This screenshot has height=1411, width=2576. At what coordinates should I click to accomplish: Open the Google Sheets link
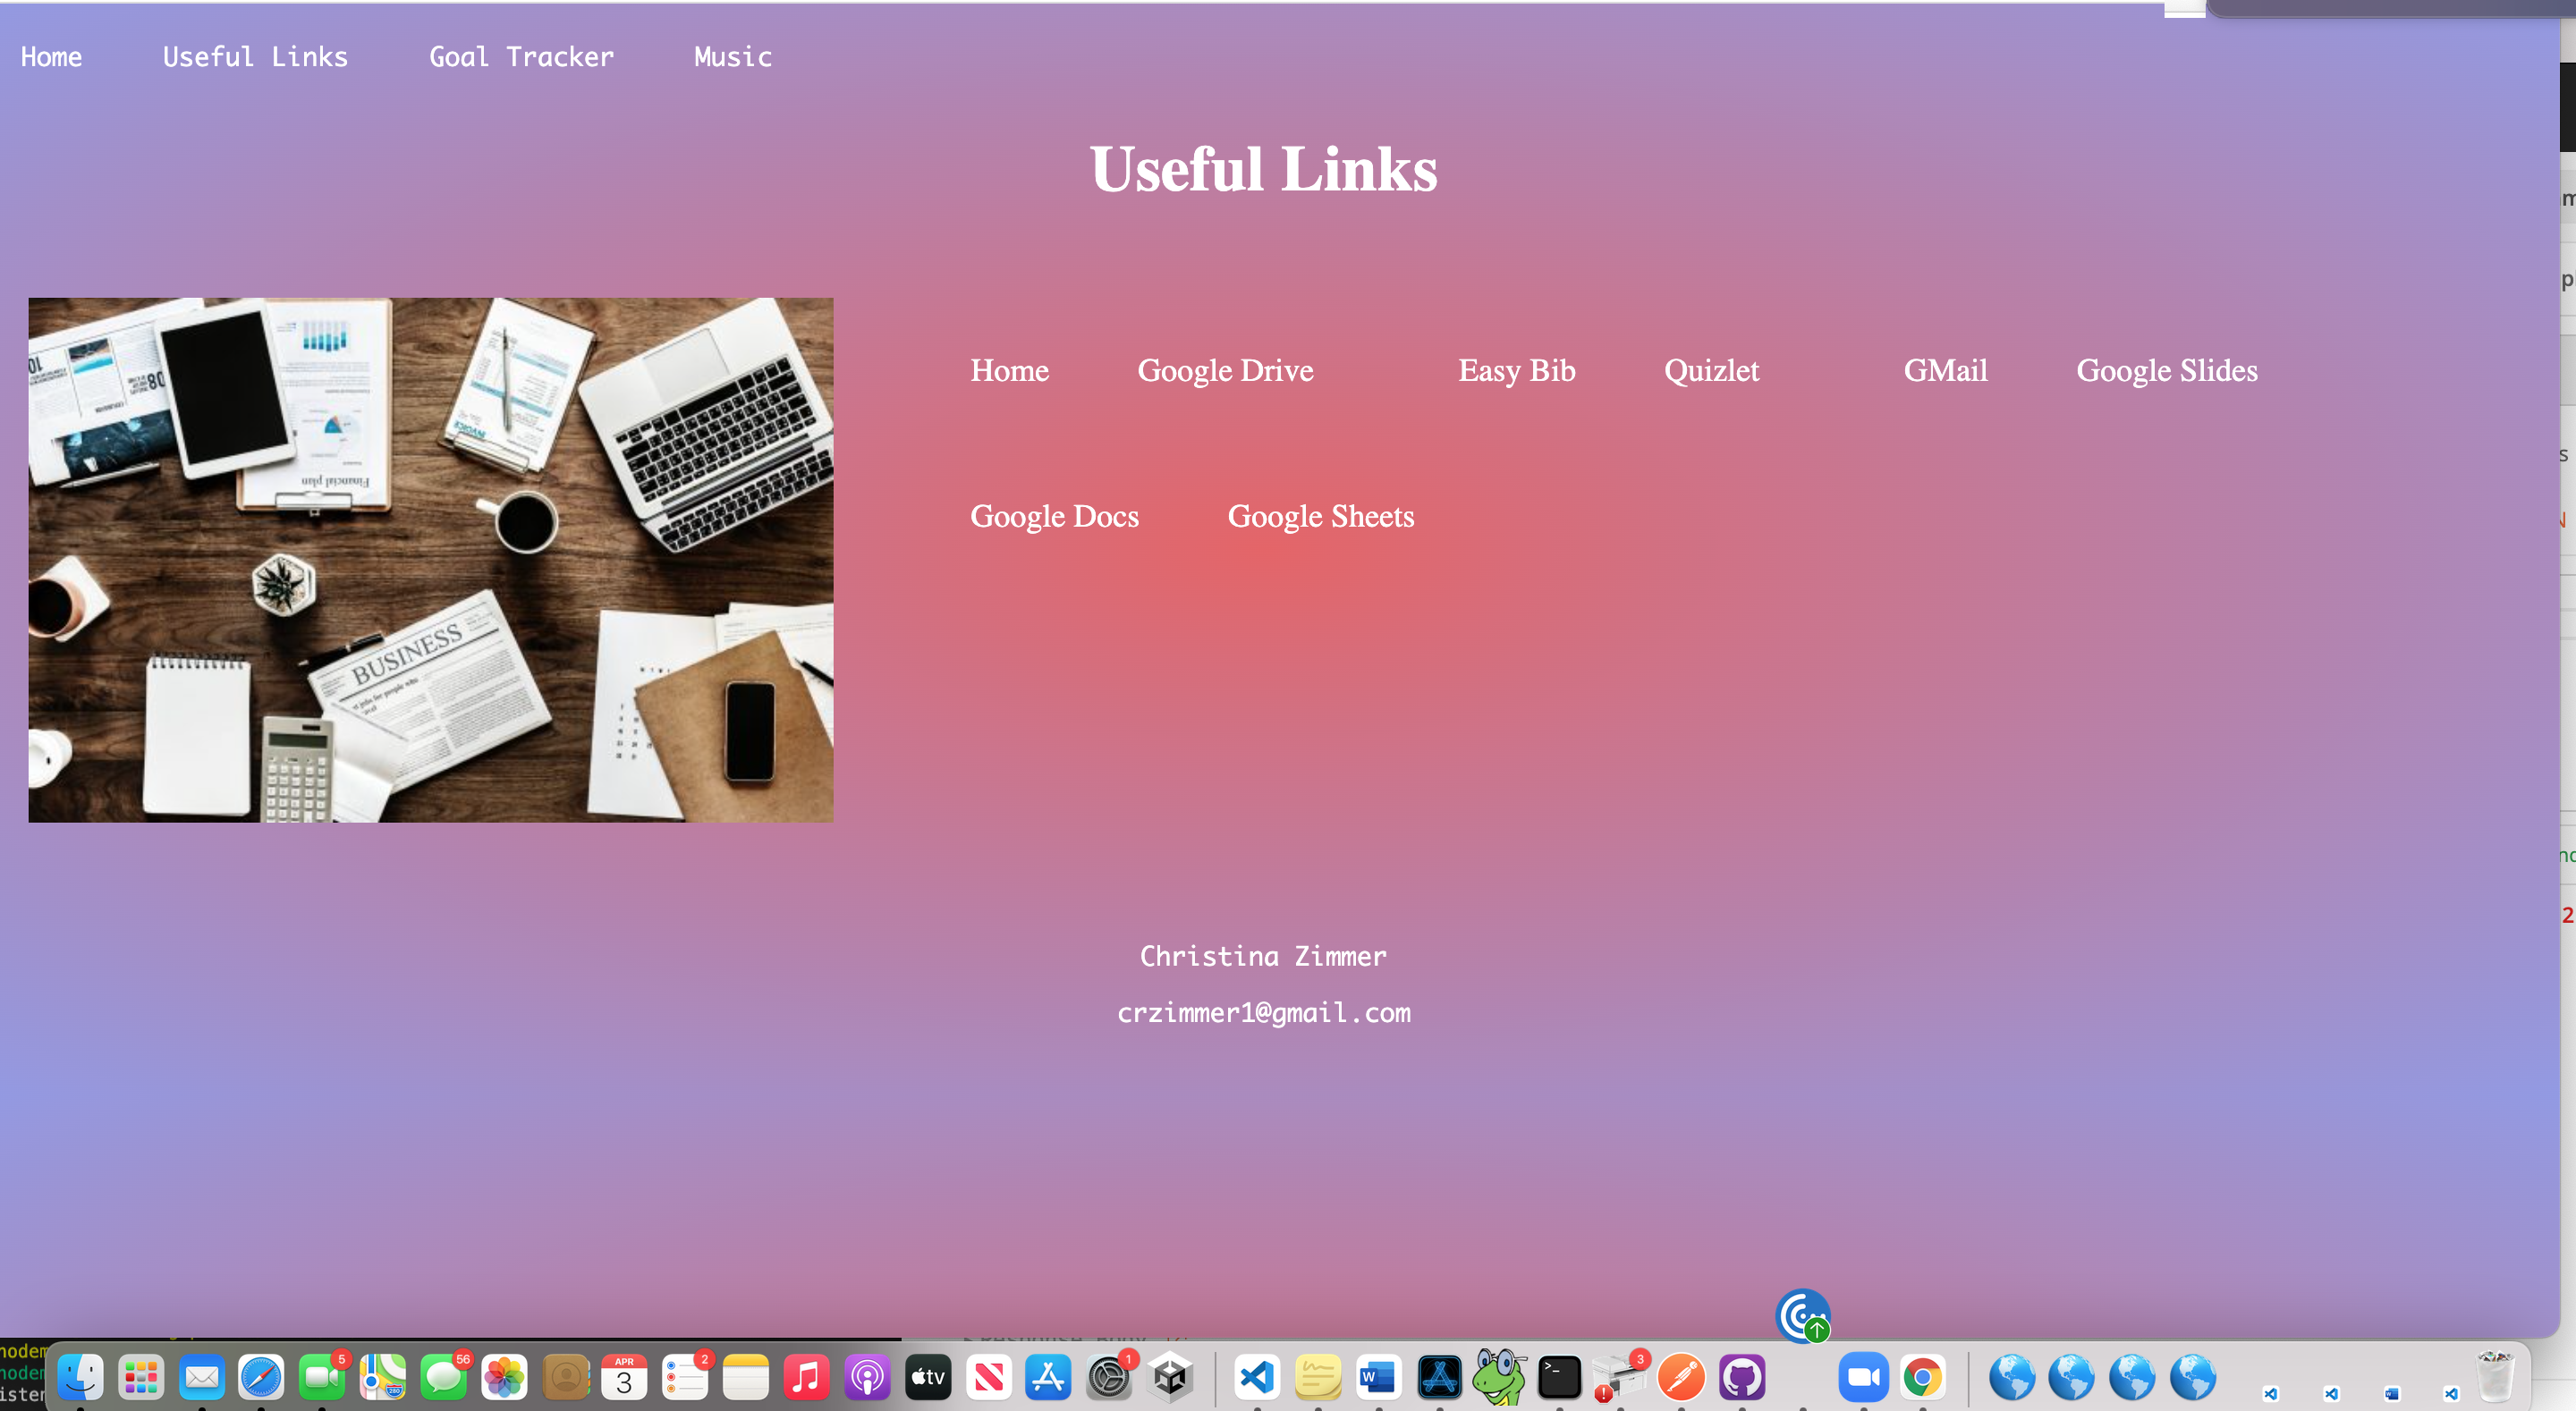point(1320,516)
